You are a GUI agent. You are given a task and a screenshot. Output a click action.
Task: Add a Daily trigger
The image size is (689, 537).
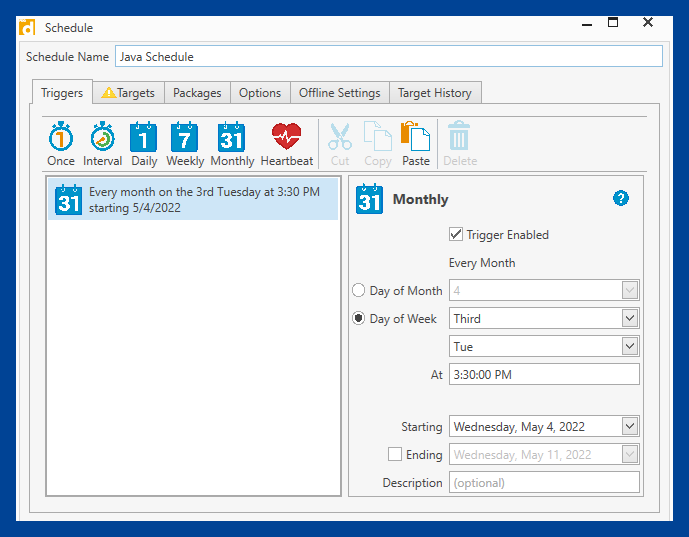(144, 144)
